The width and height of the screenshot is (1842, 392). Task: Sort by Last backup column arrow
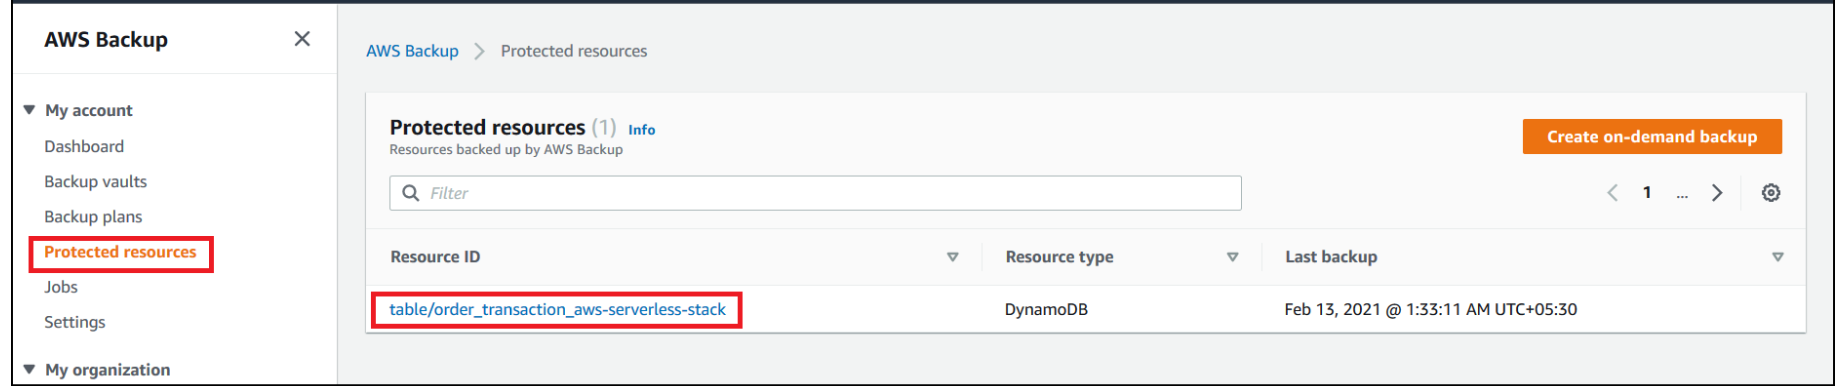[1778, 257]
